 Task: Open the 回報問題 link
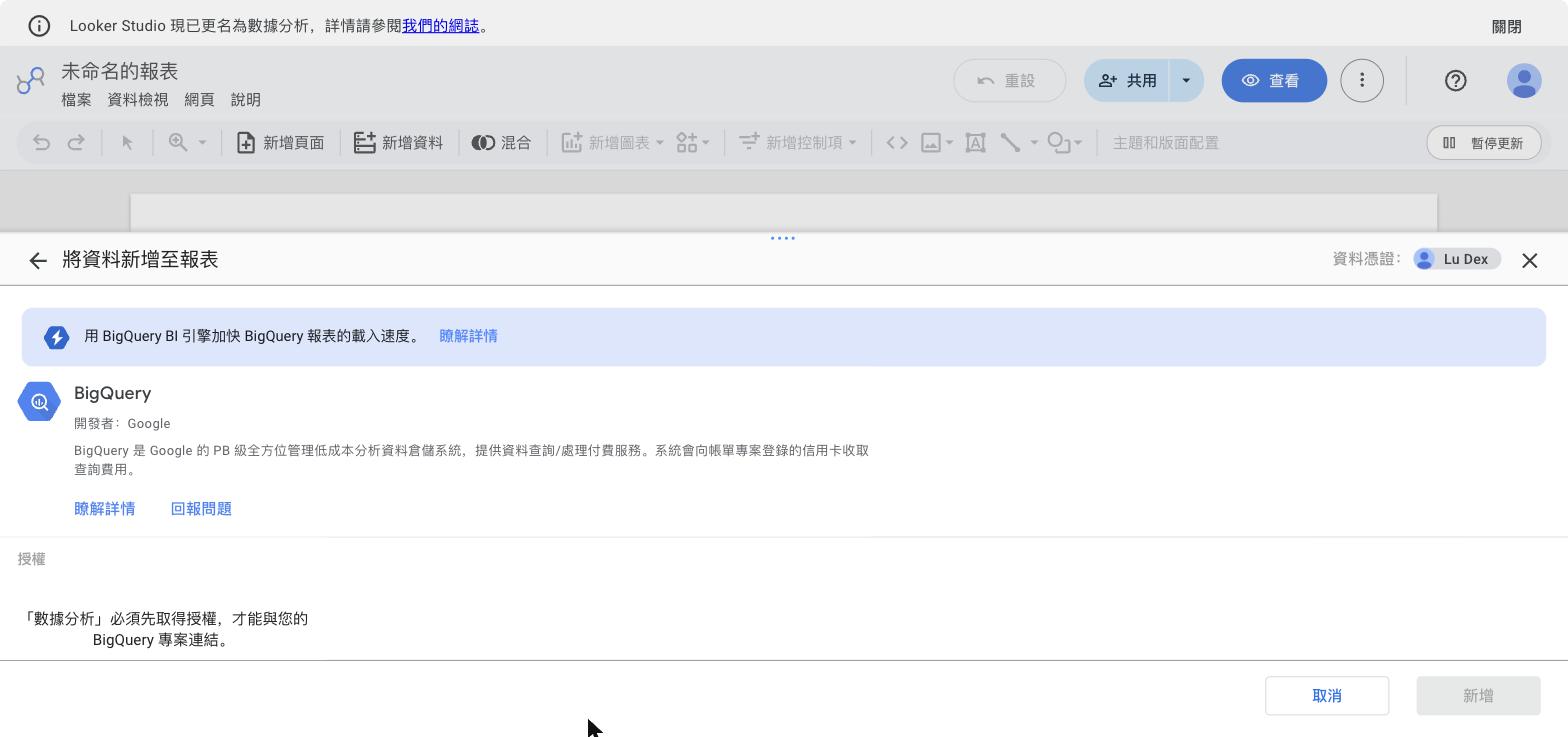[x=201, y=509]
